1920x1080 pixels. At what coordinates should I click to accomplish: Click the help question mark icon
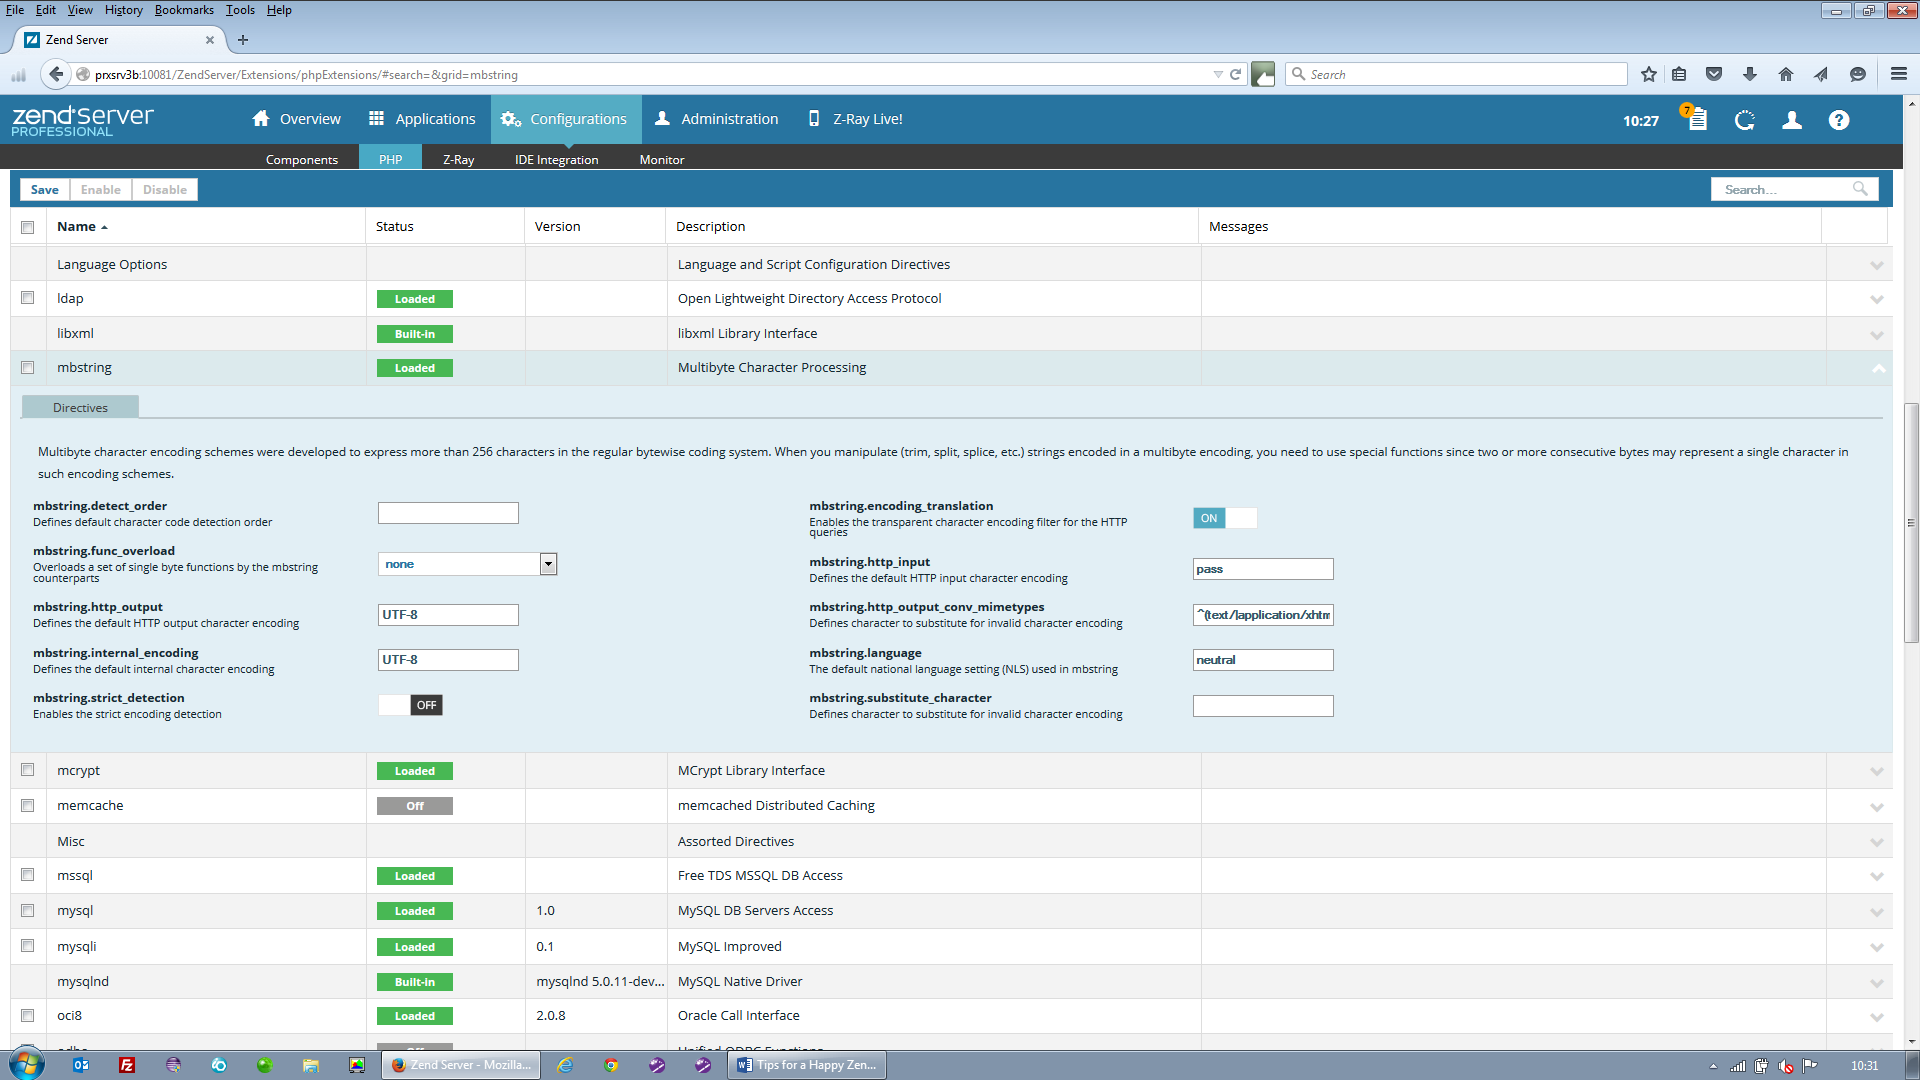coord(1839,120)
